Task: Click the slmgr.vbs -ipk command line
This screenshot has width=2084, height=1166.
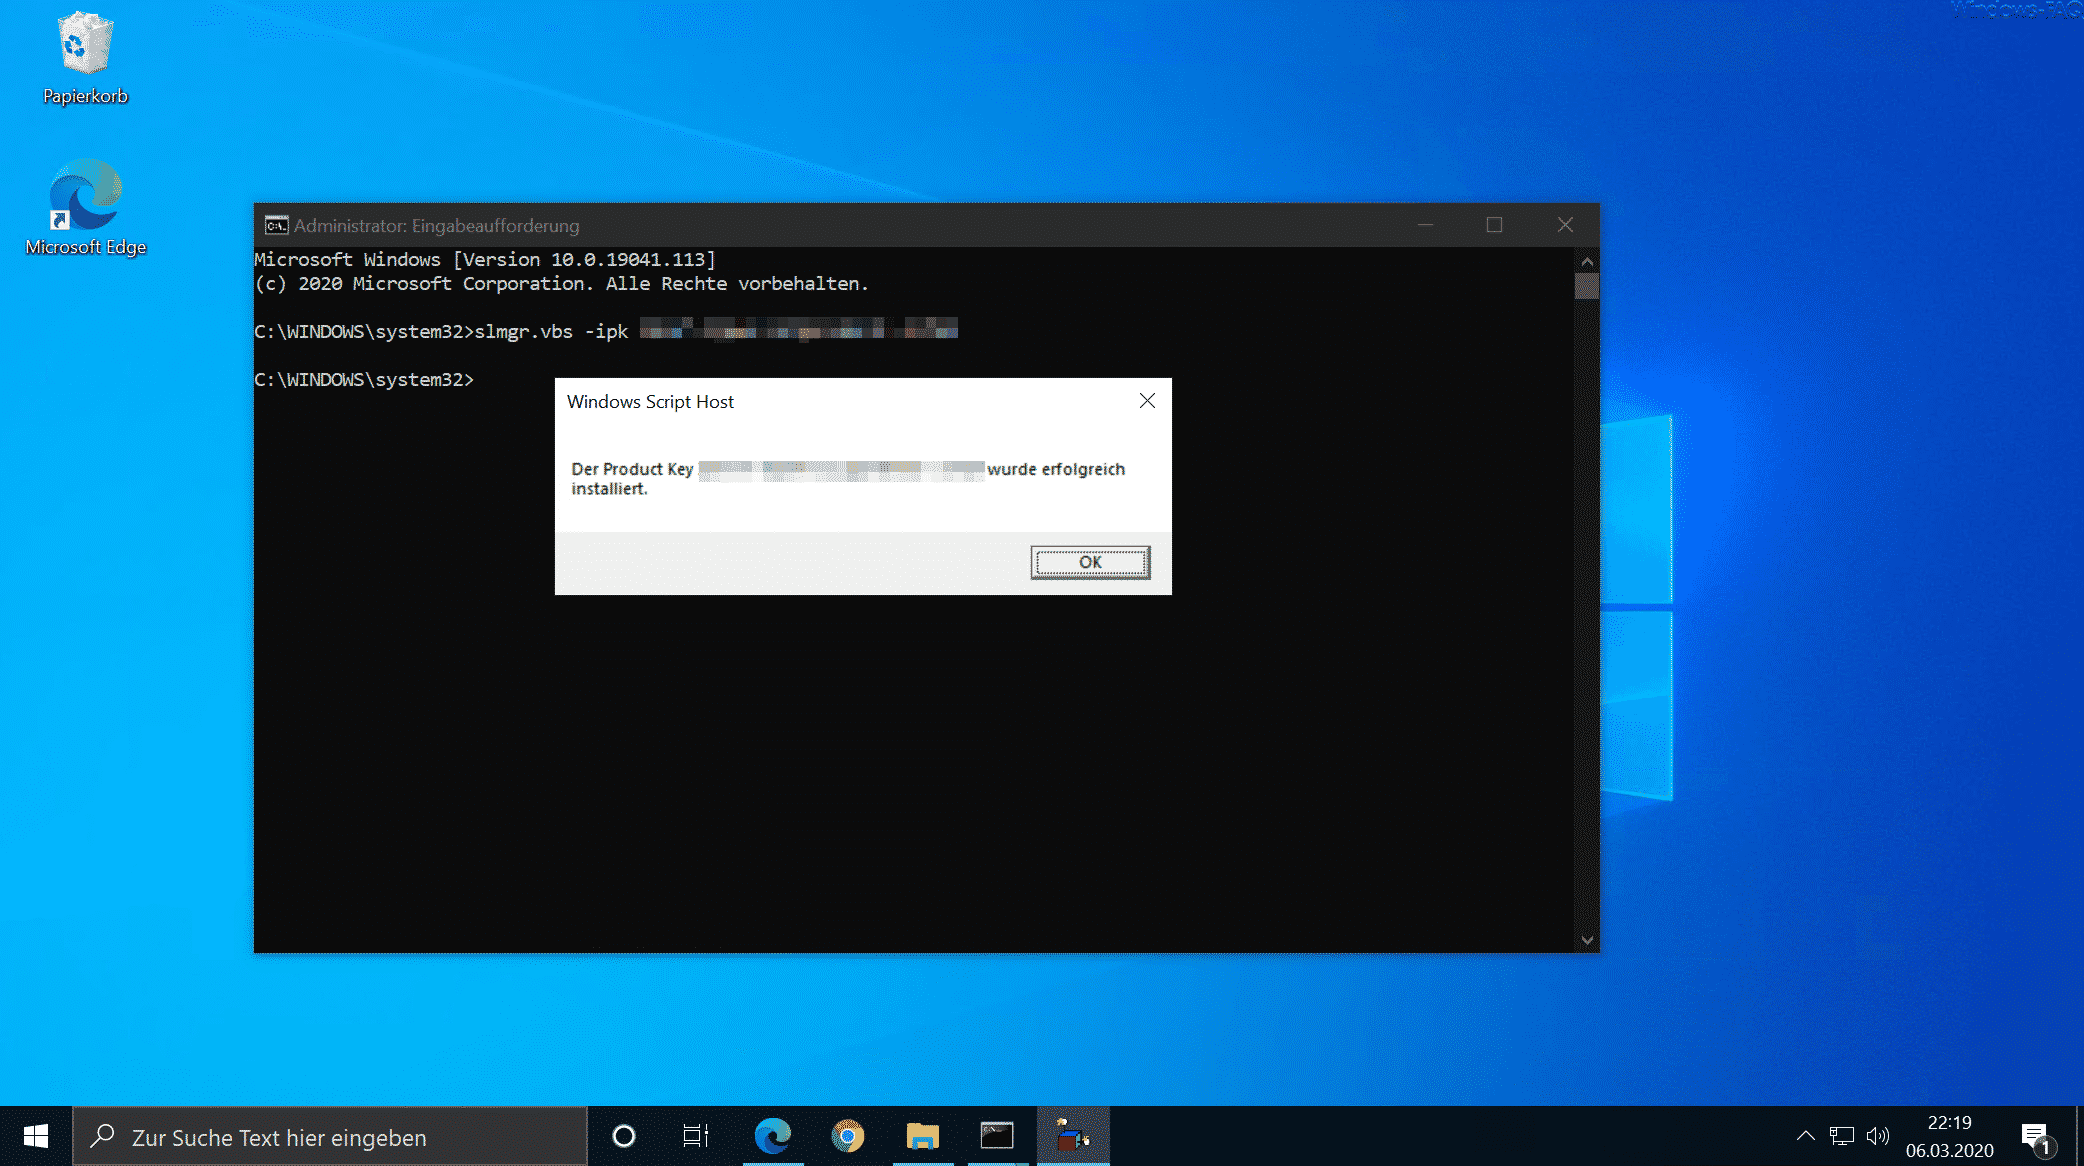Action: click(x=606, y=331)
